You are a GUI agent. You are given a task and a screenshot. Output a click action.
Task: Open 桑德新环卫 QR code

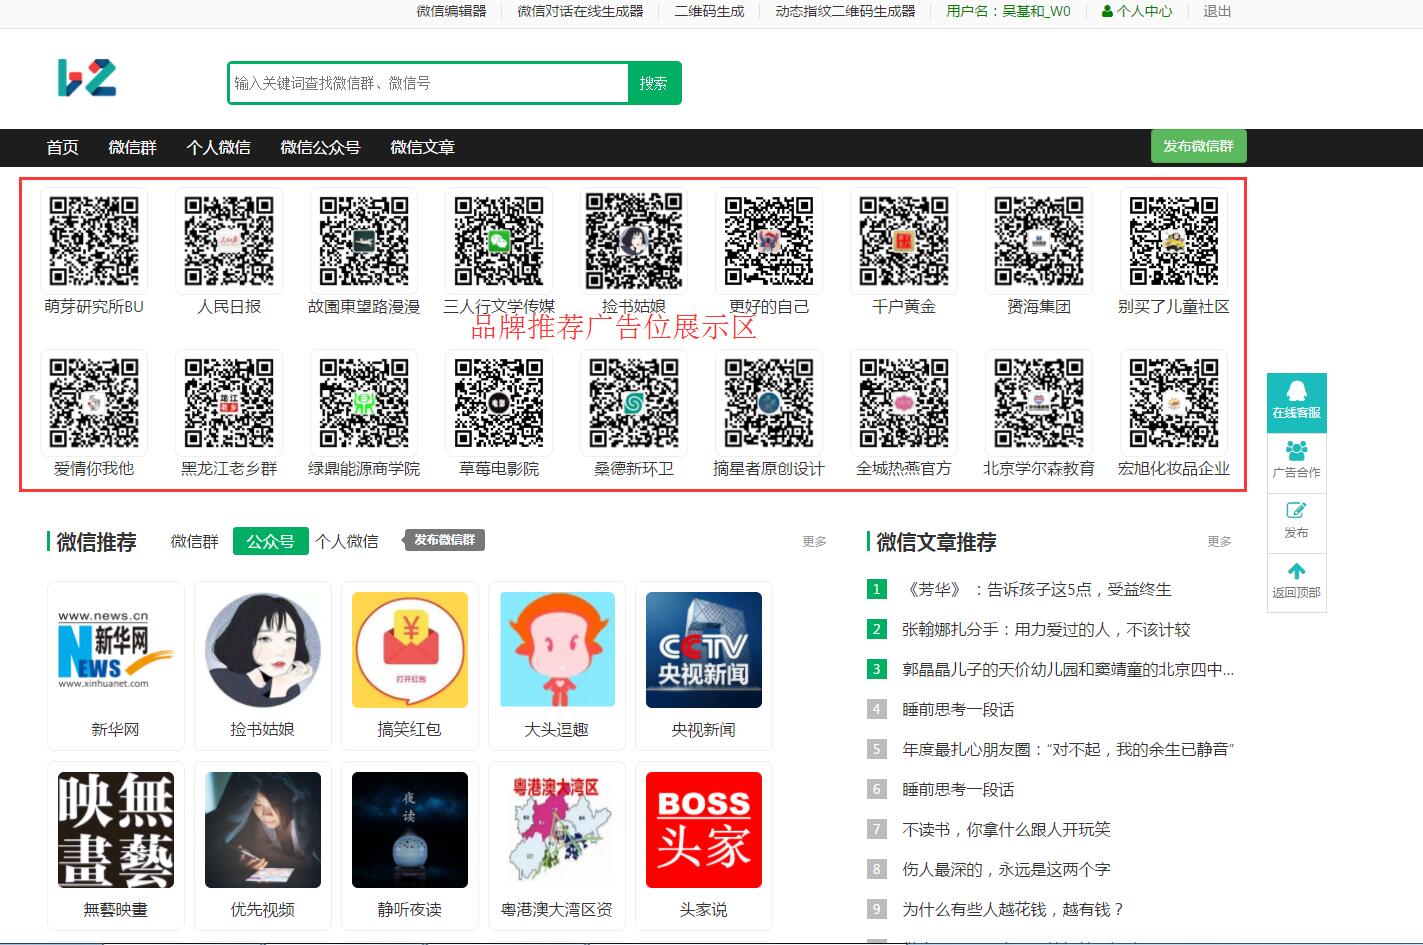(634, 403)
